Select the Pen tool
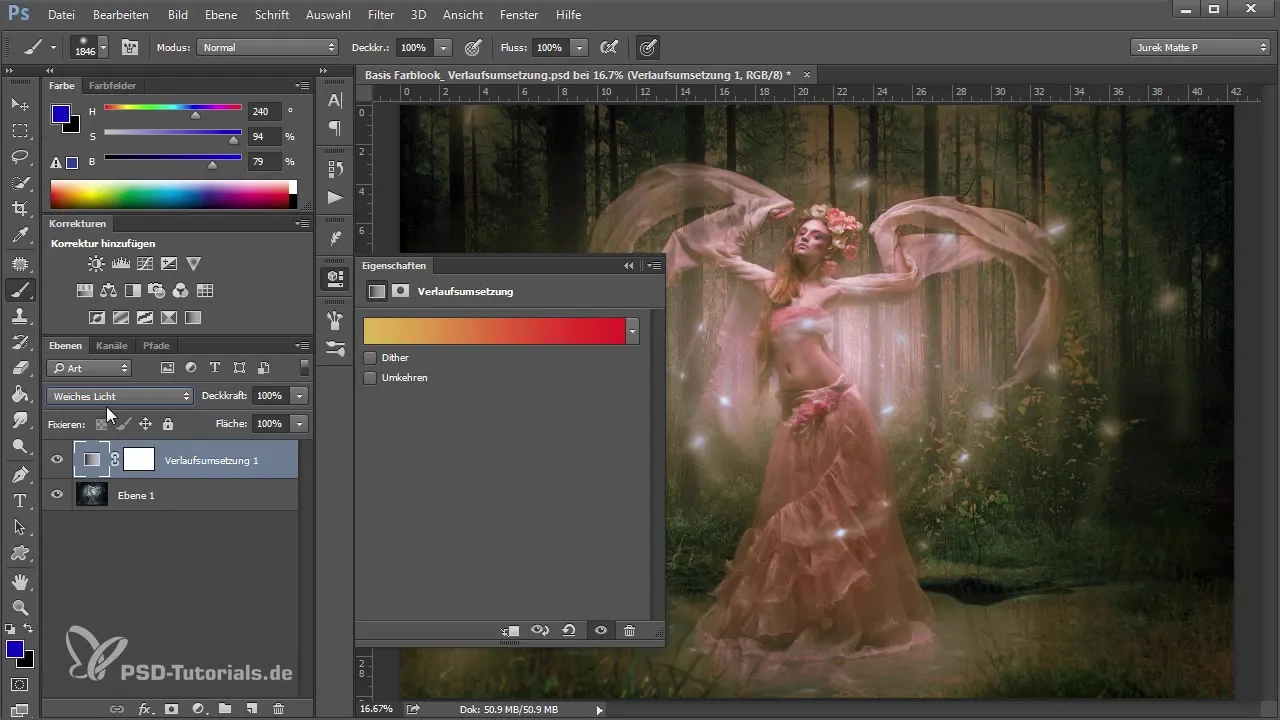Viewport: 1280px width, 720px height. click(20, 474)
